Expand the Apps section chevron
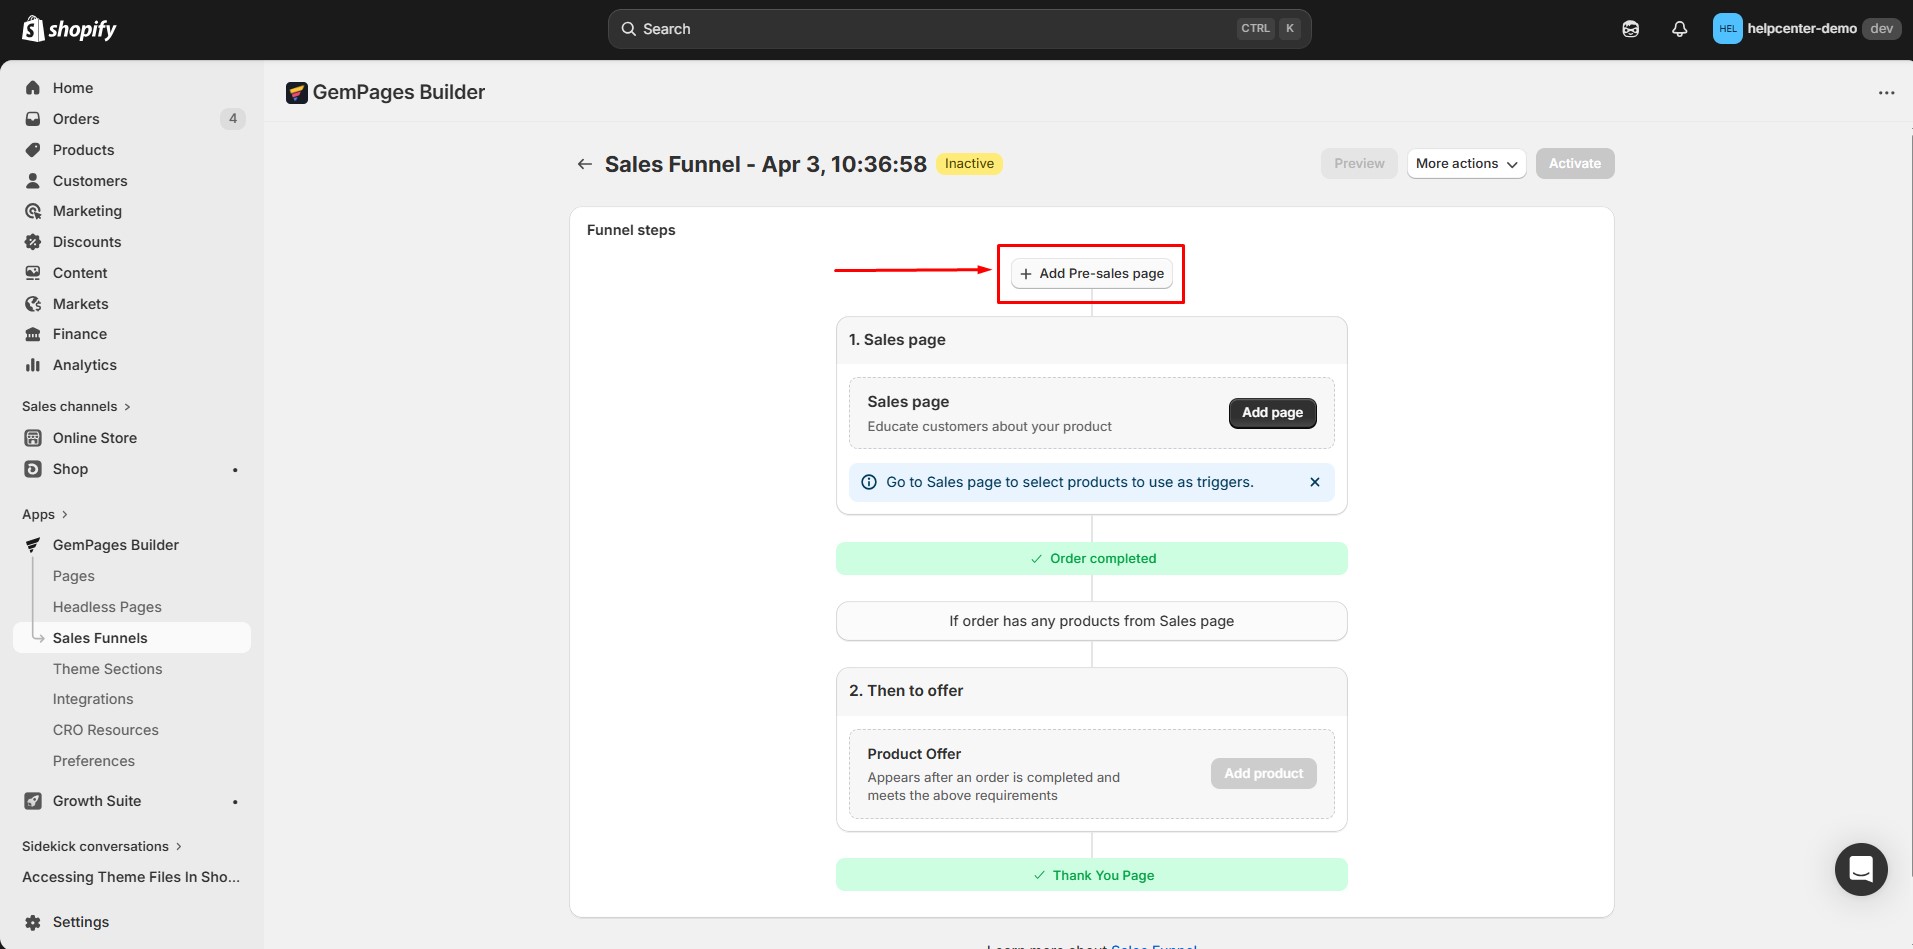The image size is (1913, 949). 65,514
